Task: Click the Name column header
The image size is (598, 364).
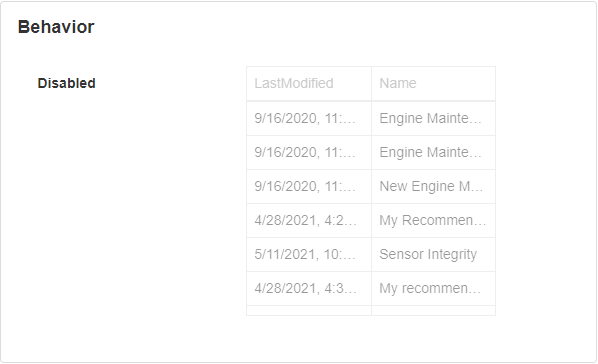Action: (434, 84)
